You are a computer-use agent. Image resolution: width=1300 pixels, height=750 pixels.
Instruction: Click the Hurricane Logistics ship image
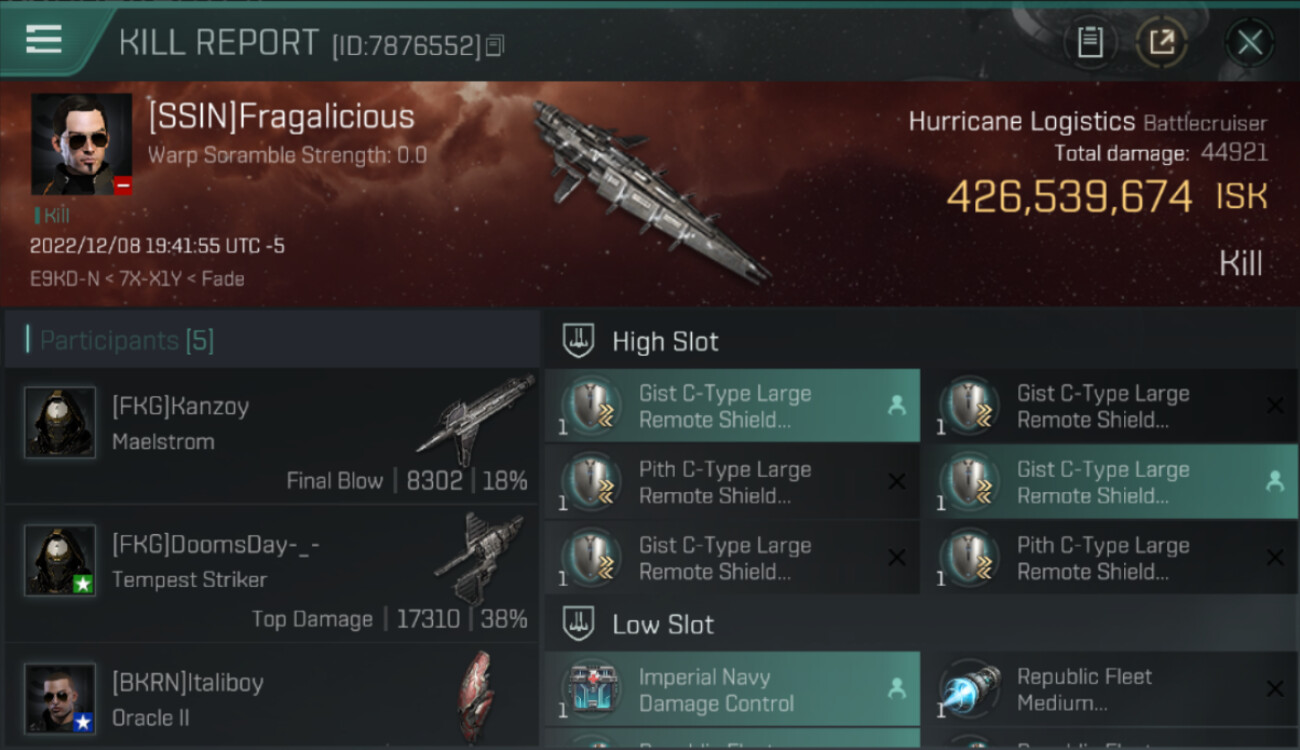pyautogui.click(x=650, y=190)
